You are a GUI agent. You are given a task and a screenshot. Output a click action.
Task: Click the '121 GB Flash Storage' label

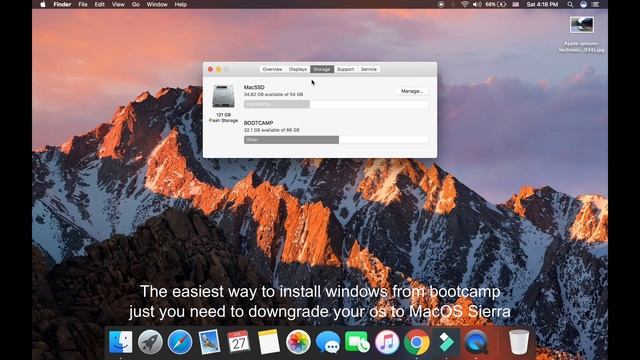[x=223, y=118]
